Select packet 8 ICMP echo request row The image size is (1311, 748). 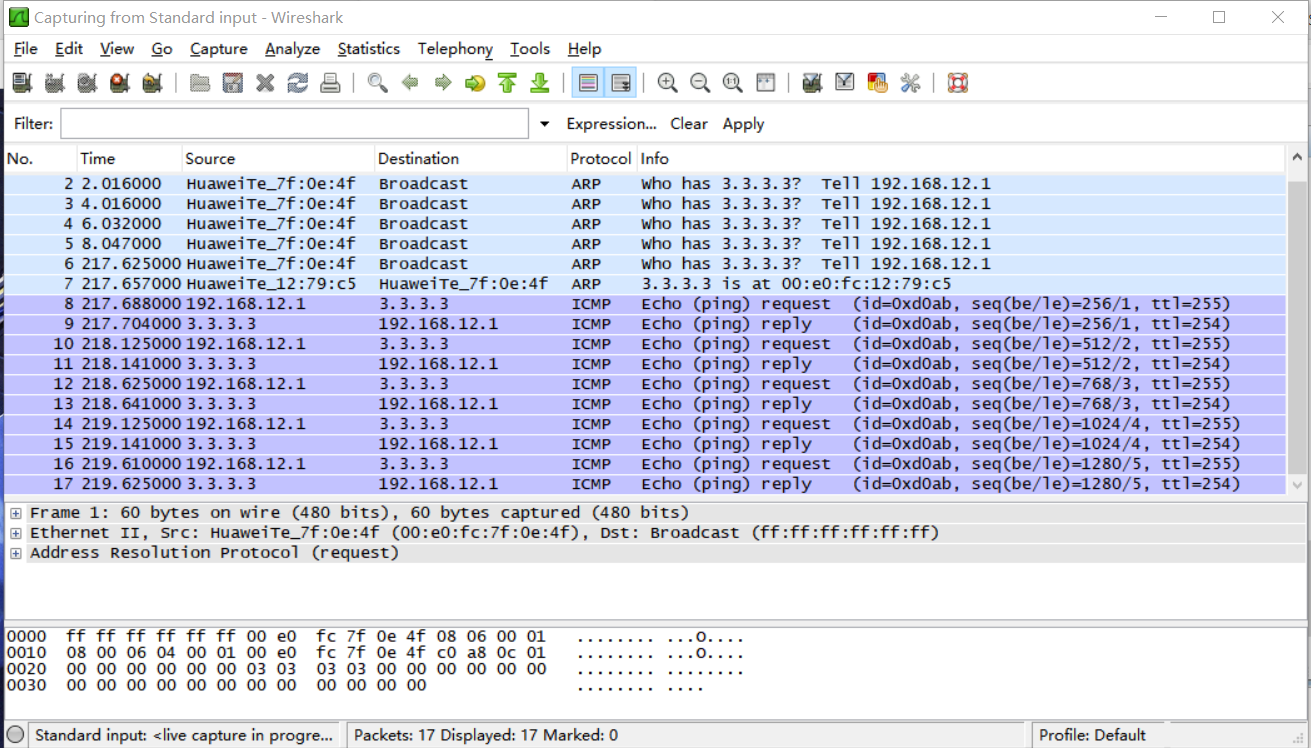pyautogui.click(x=645, y=304)
